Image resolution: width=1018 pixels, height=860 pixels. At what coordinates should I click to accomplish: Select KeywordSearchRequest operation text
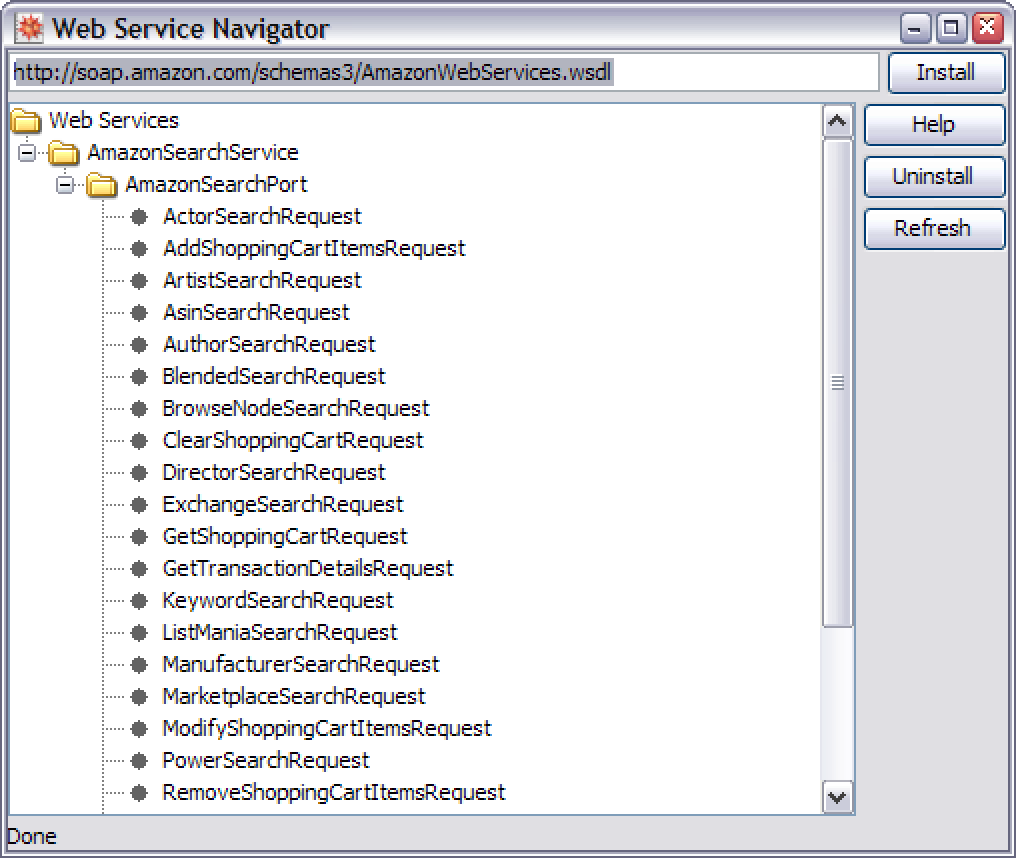(x=278, y=601)
